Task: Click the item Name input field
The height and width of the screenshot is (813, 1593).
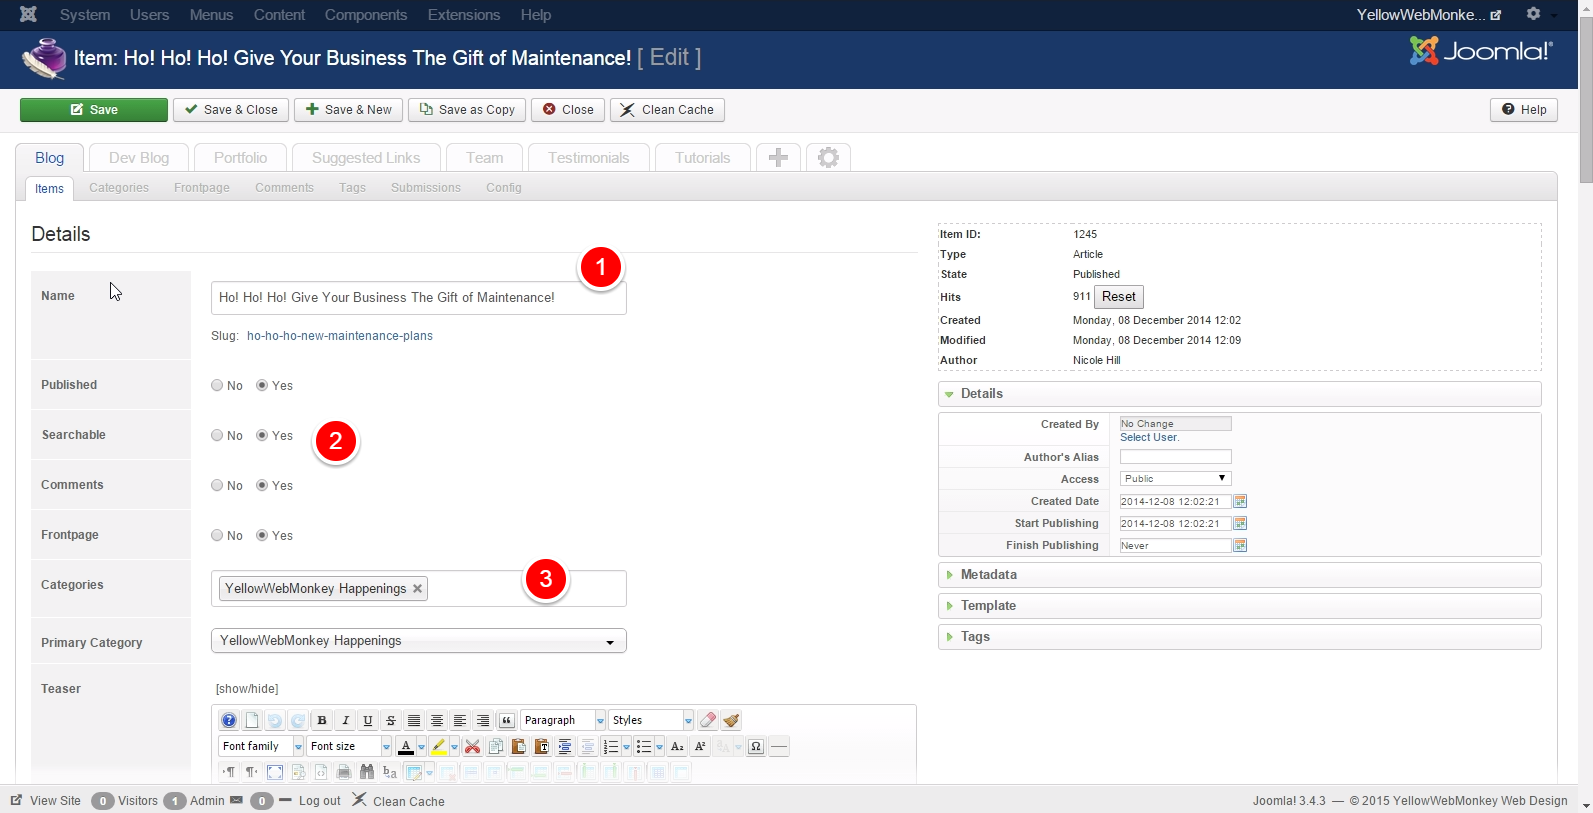Action: click(x=419, y=297)
